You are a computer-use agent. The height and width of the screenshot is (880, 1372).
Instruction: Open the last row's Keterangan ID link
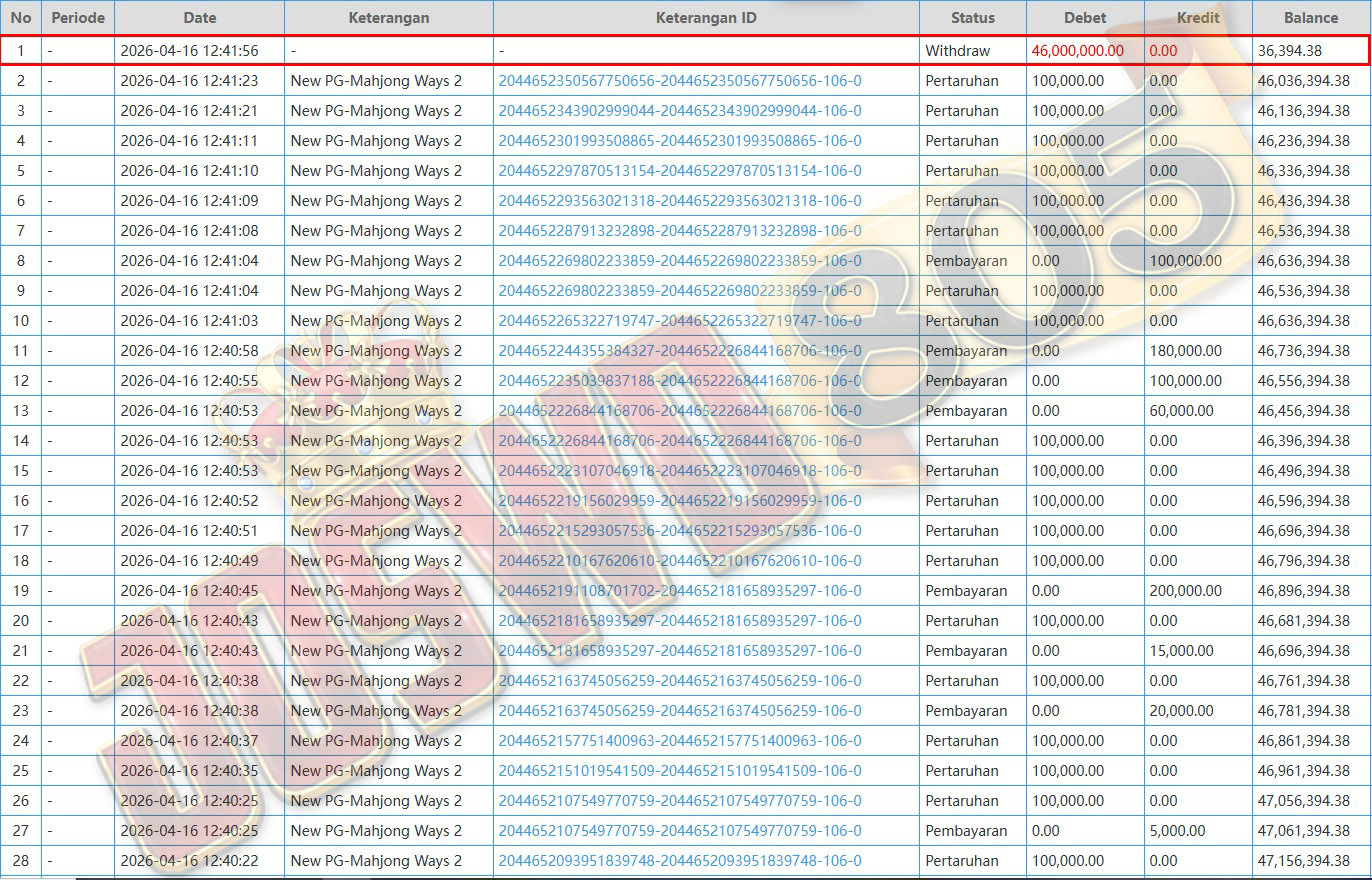(679, 861)
